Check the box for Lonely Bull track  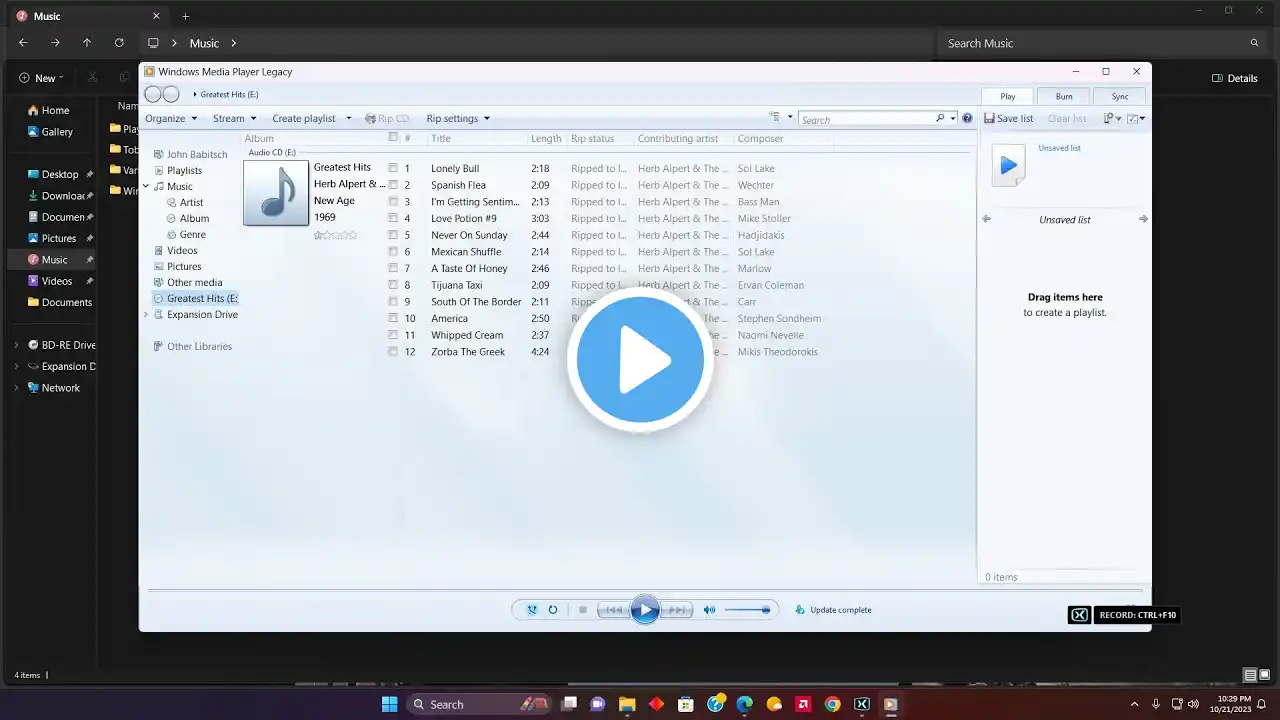pyautogui.click(x=393, y=168)
